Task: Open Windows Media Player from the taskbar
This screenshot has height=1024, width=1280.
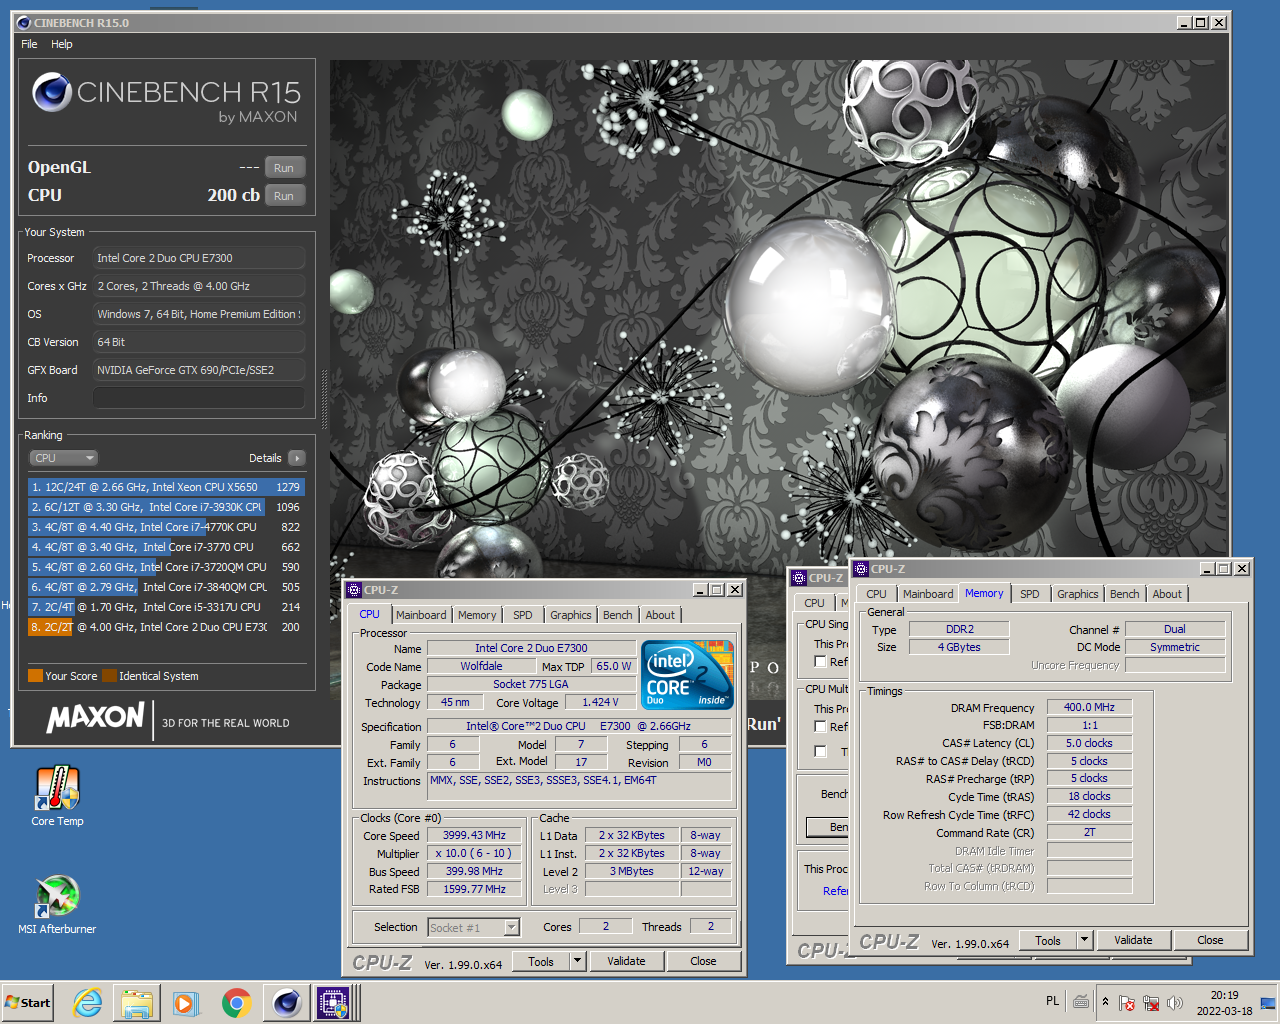Action: click(186, 1003)
